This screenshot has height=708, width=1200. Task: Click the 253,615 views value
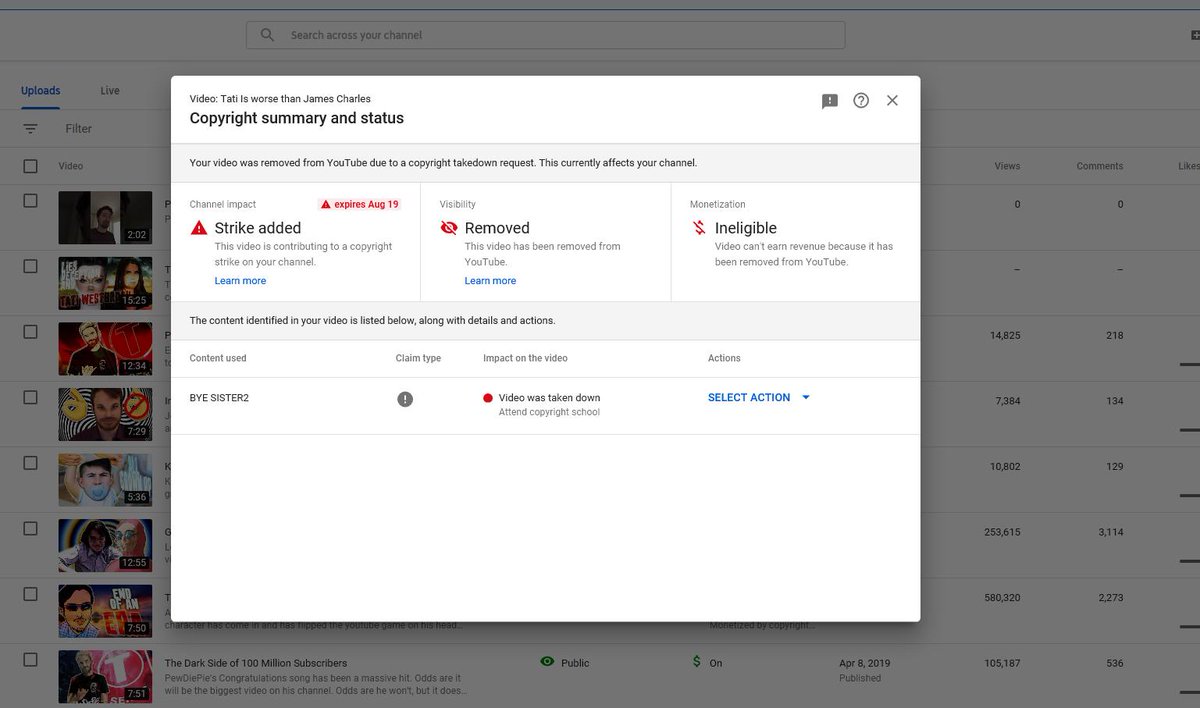pyautogui.click(x=1002, y=533)
